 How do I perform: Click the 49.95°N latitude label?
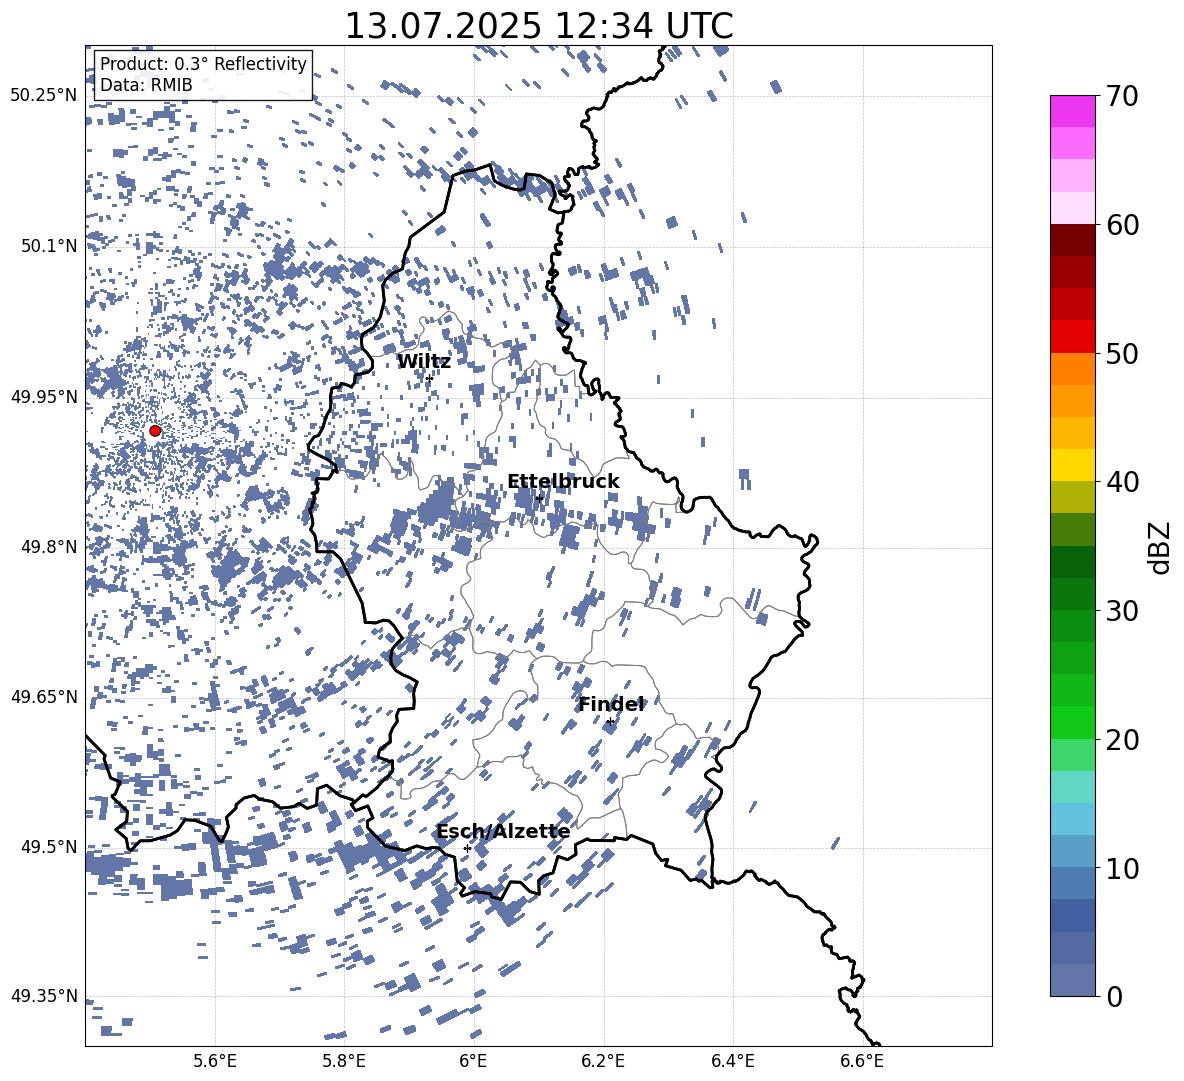pyautogui.click(x=44, y=397)
